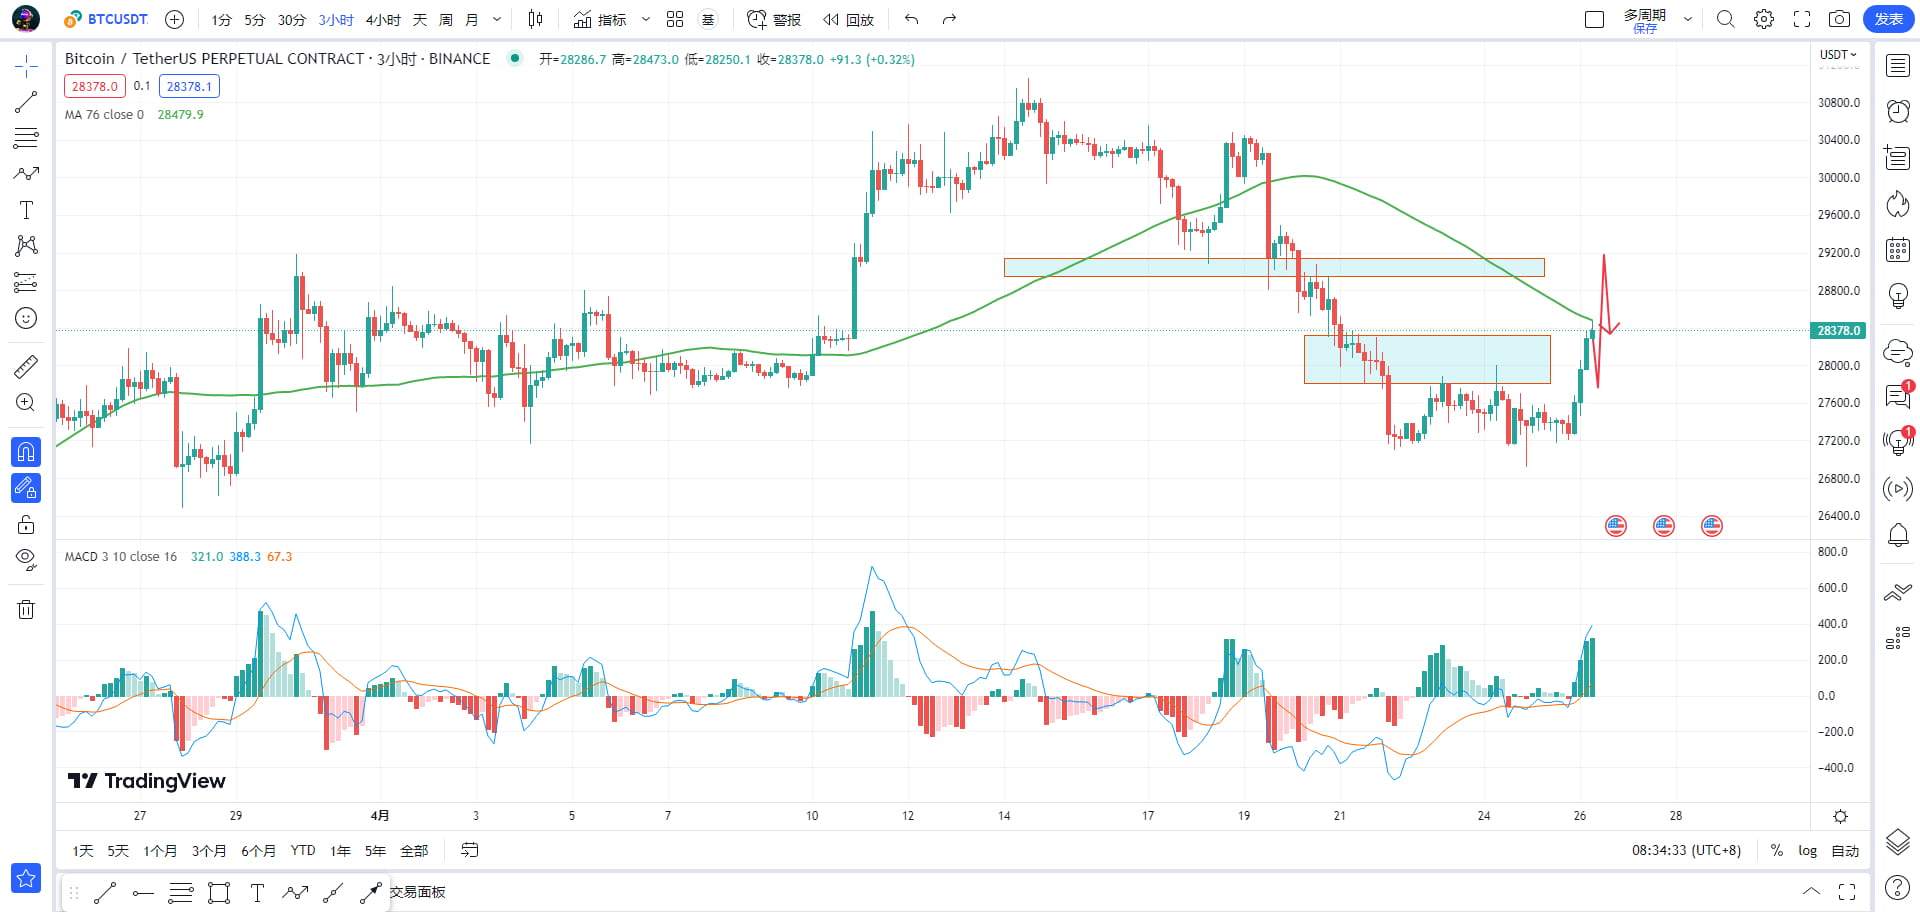The width and height of the screenshot is (1920, 912).
Task: Open the favorites star toolbar
Action: [x=26, y=878]
